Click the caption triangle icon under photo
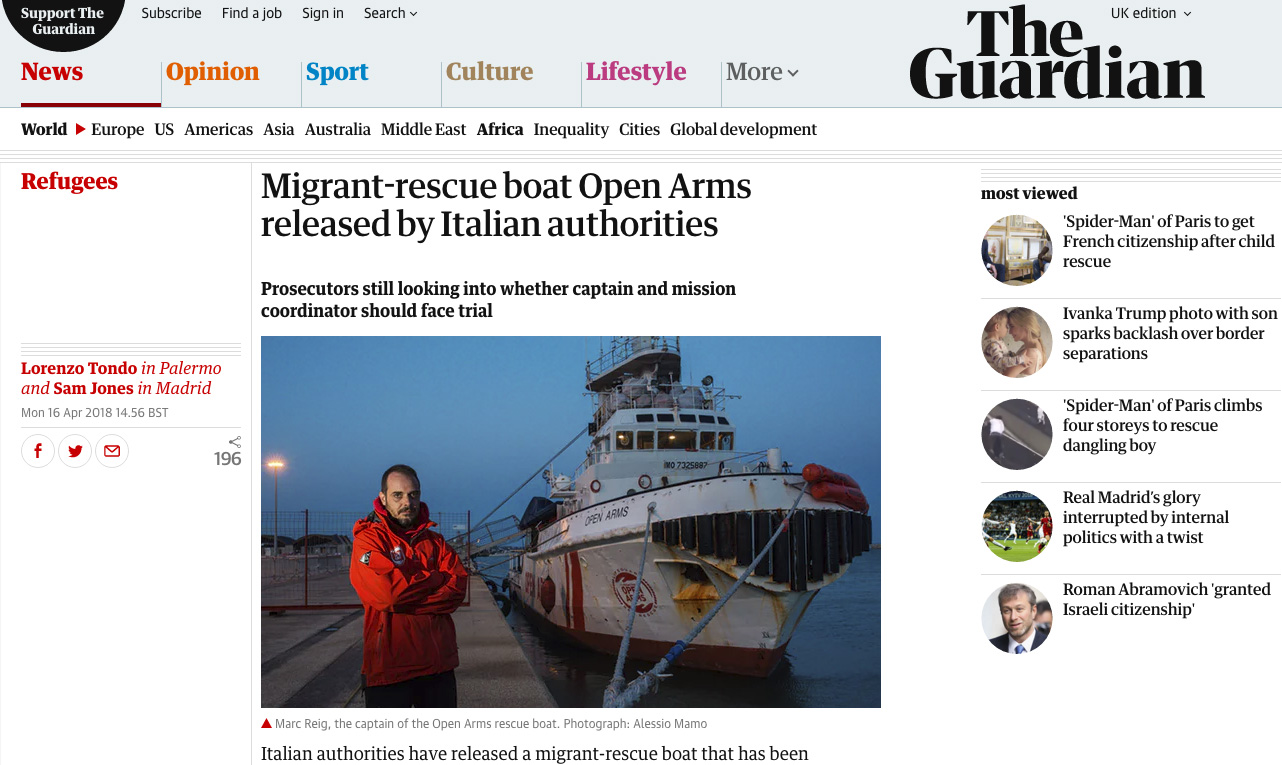Image resolution: width=1282 pixels, height=765 pixels. [266, 723]
